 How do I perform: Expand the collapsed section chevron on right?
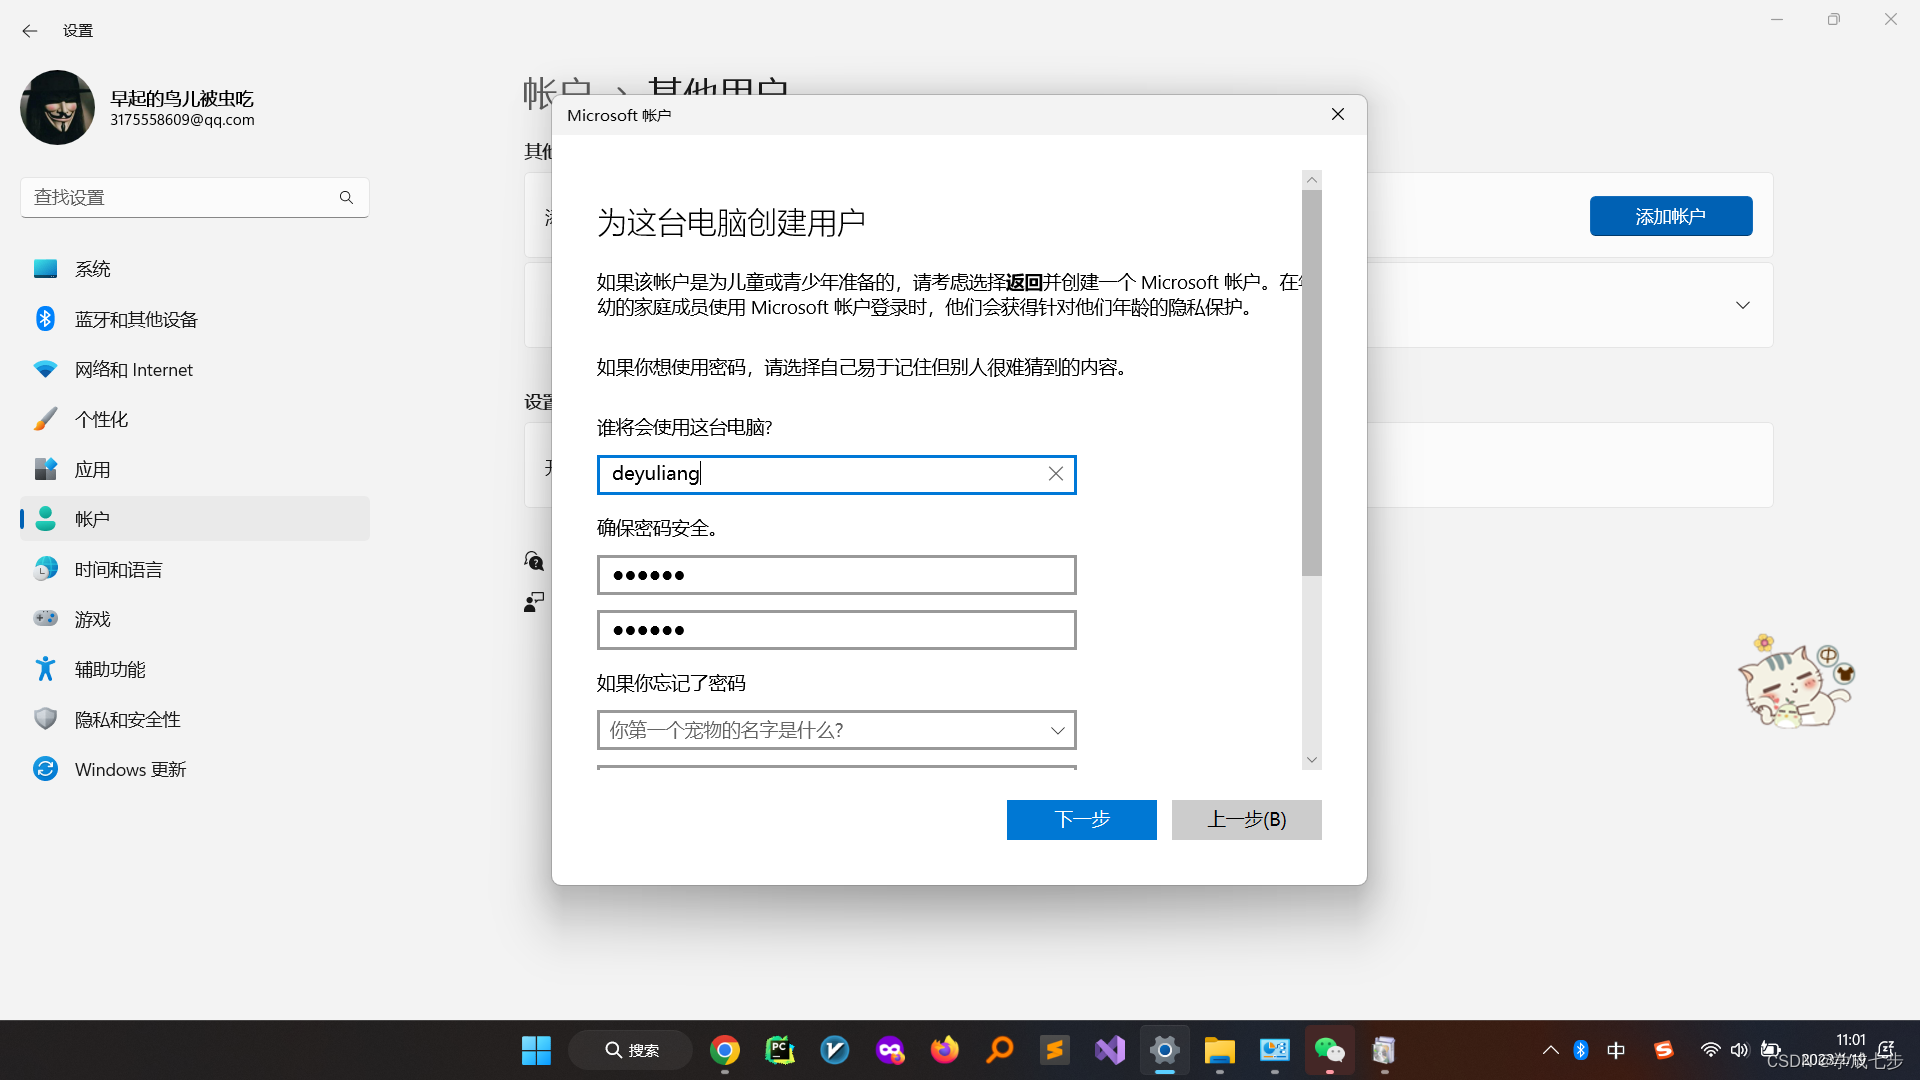[1743, 305]
